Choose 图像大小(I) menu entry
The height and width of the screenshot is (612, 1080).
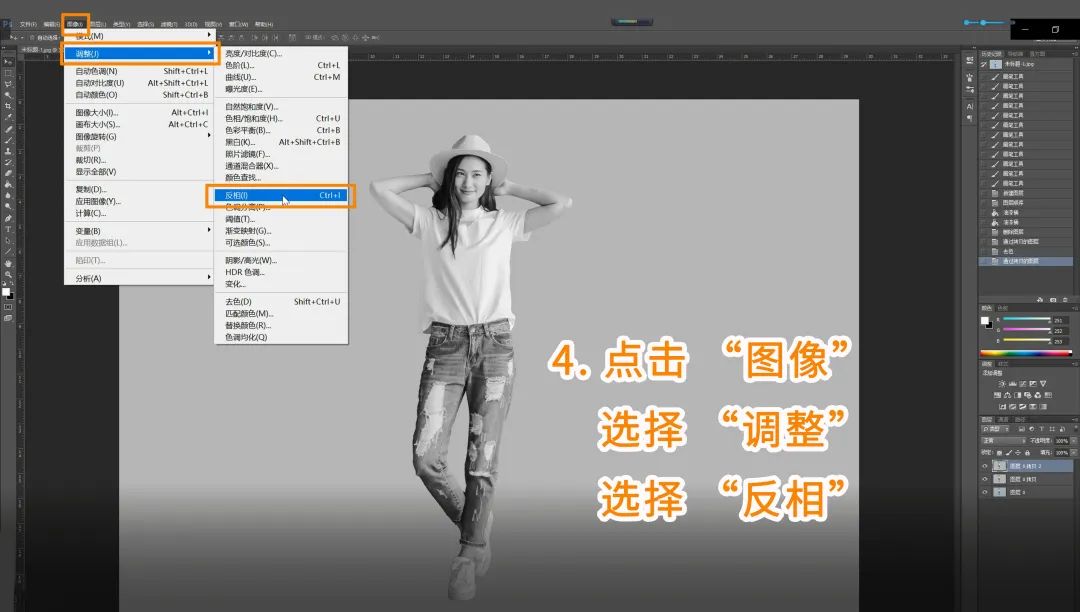pyautogui.click(x=140, y=112)
